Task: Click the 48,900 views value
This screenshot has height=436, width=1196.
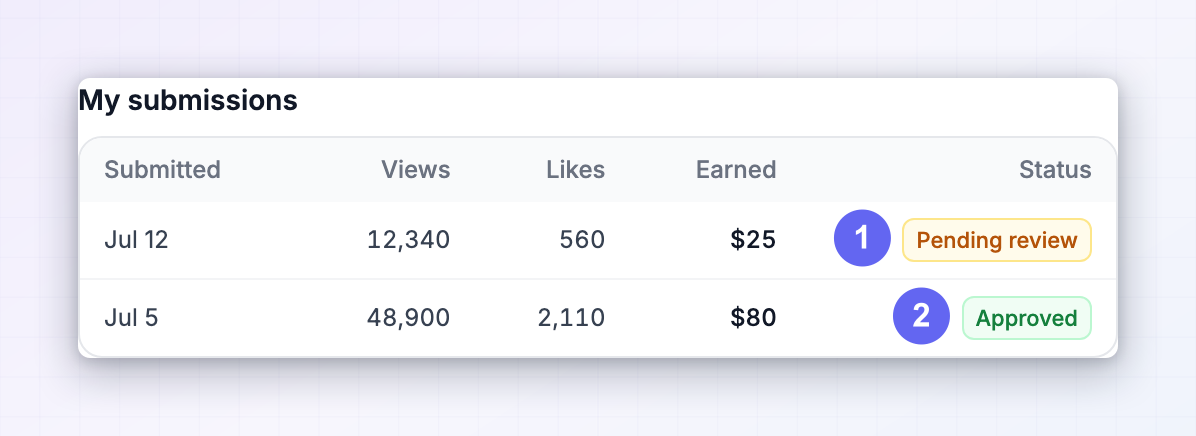Action: [409, 318]
